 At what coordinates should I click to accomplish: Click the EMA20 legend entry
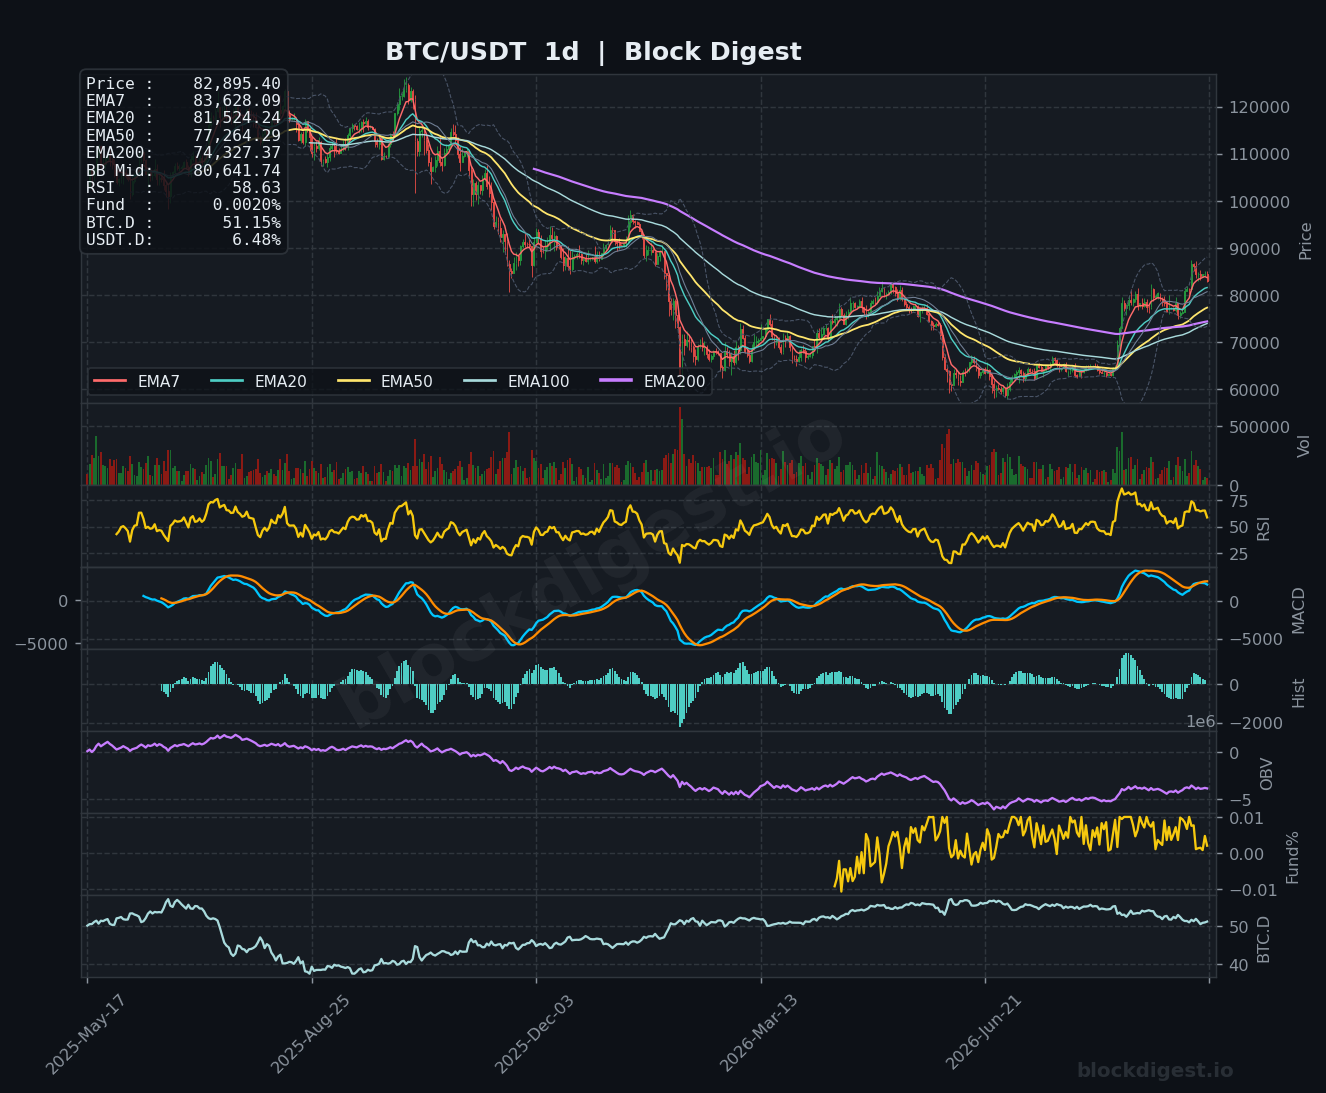[259, 381]
